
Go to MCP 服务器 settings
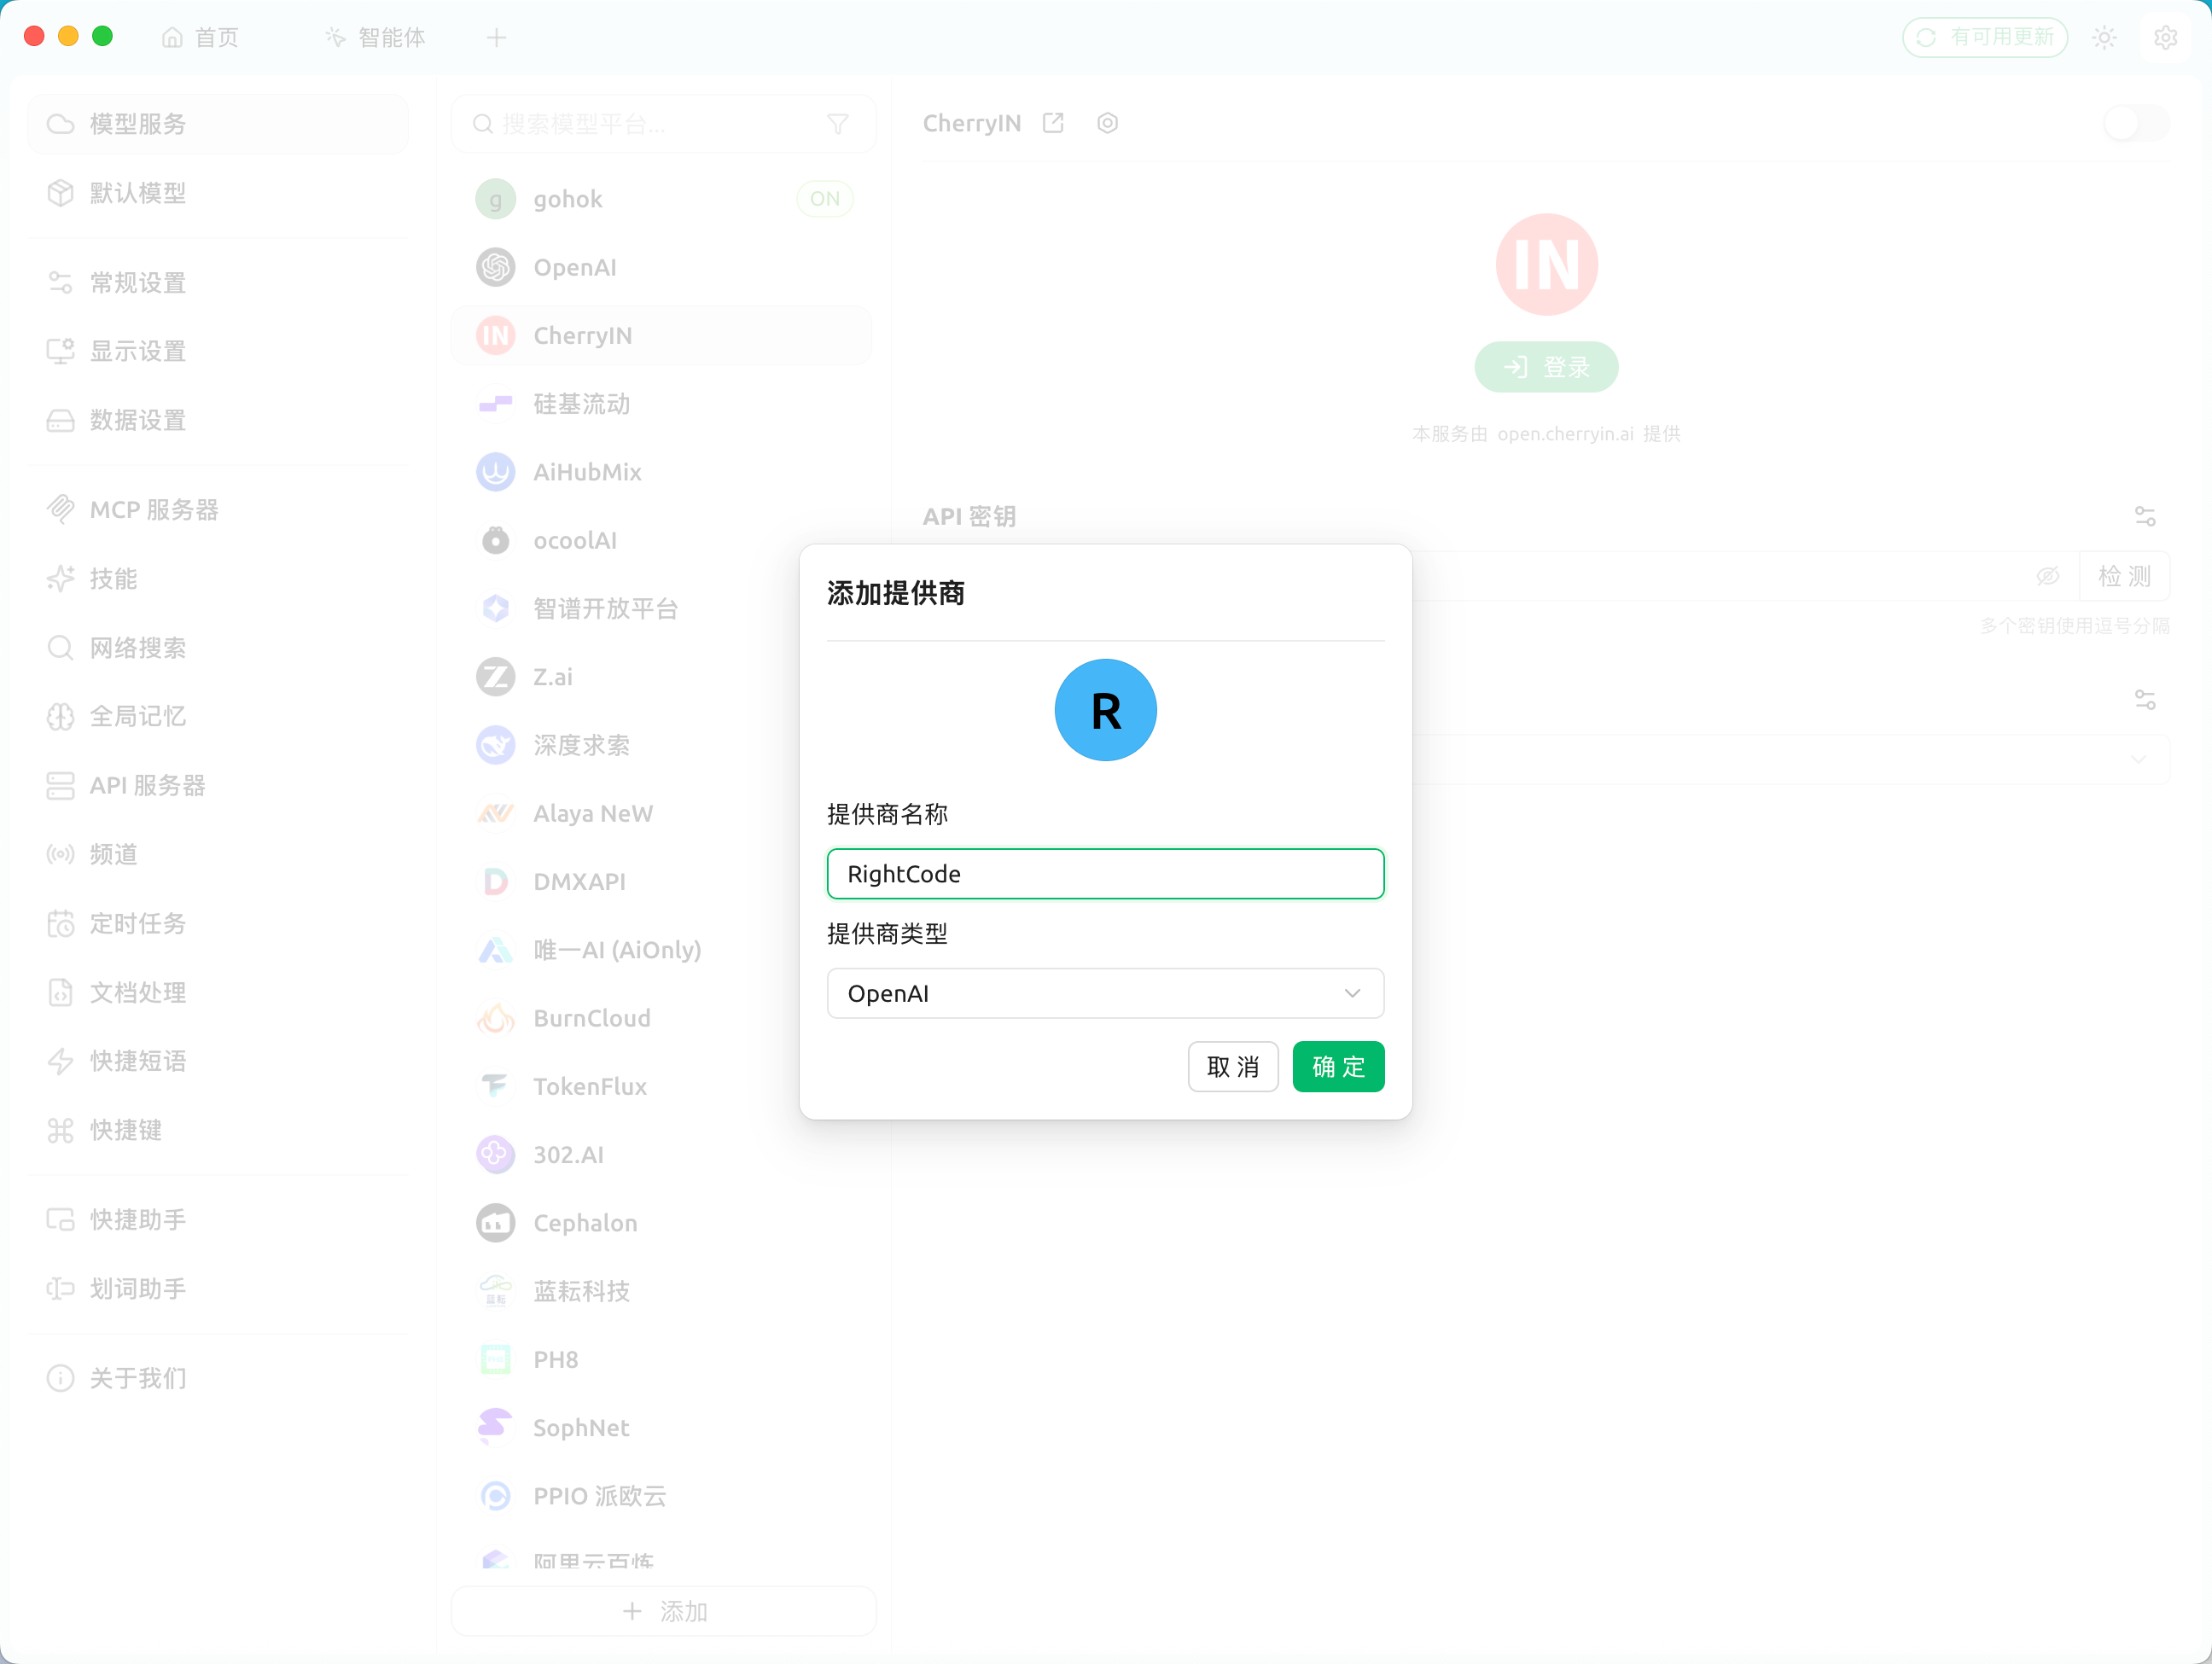tap(218, 510)
